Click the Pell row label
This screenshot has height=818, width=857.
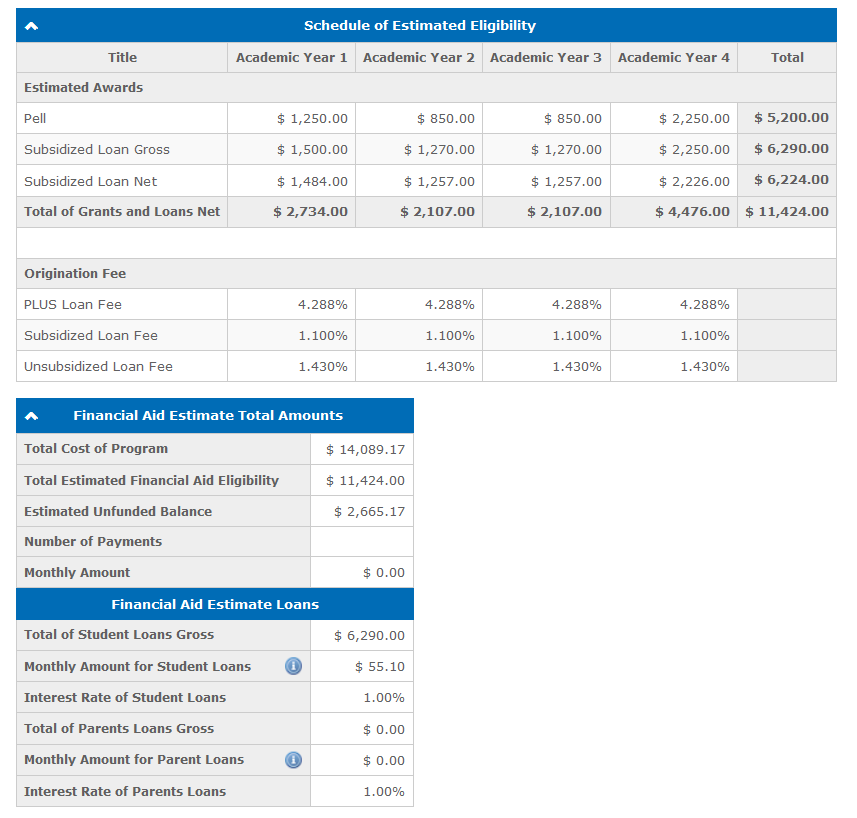tap(35, 119)
